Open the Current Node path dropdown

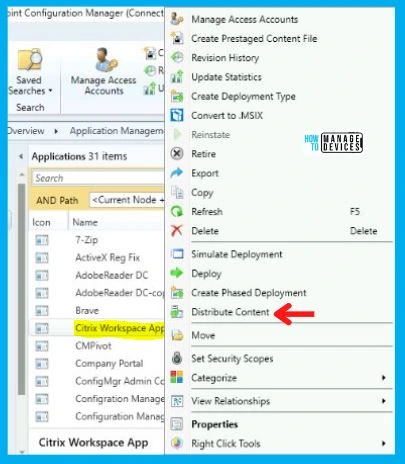click(128, 200)
